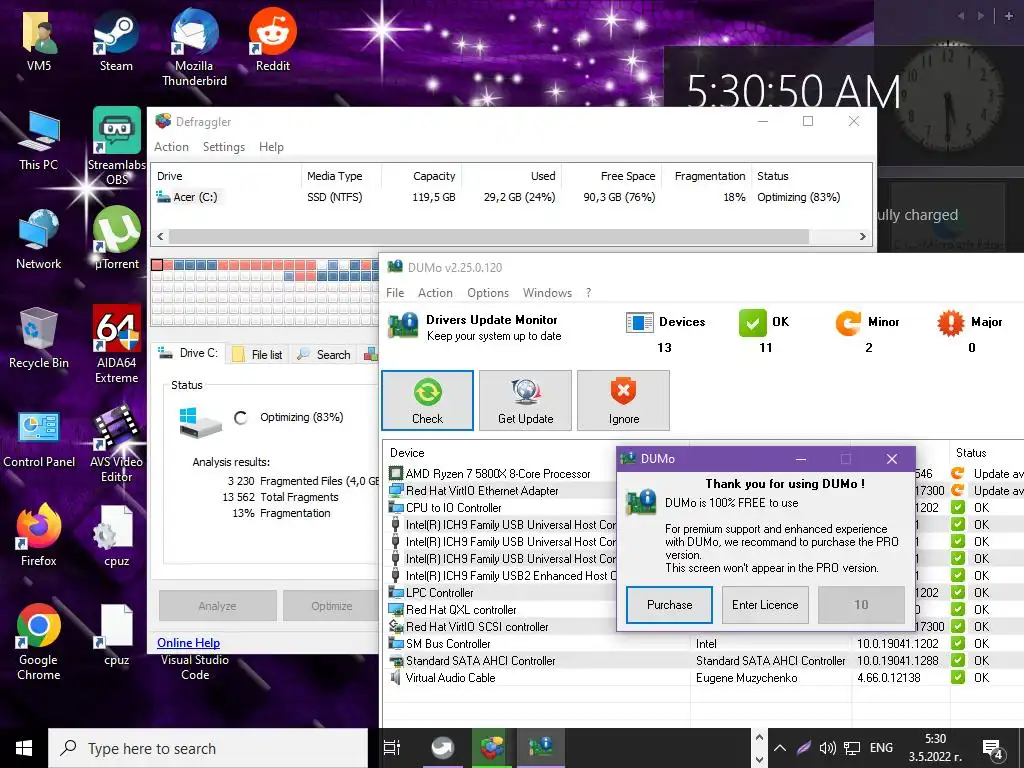This screenshot has height=768, width=1024.
Task: Open the VM5 folder desktop icon
Action: point(39,40)
